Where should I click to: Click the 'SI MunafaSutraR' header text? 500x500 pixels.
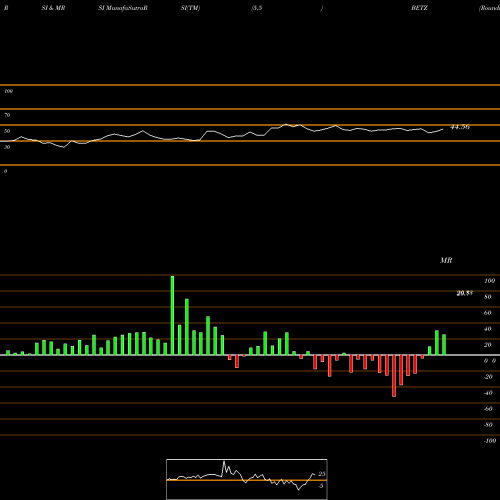tap(123, 8)
